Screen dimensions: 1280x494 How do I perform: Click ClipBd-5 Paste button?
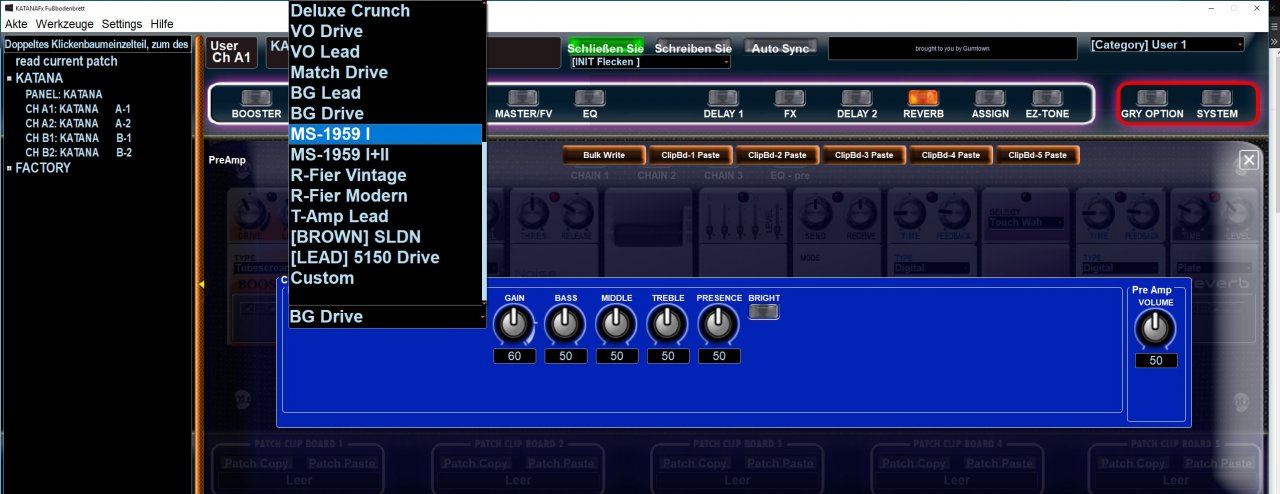click(1037, 155)
